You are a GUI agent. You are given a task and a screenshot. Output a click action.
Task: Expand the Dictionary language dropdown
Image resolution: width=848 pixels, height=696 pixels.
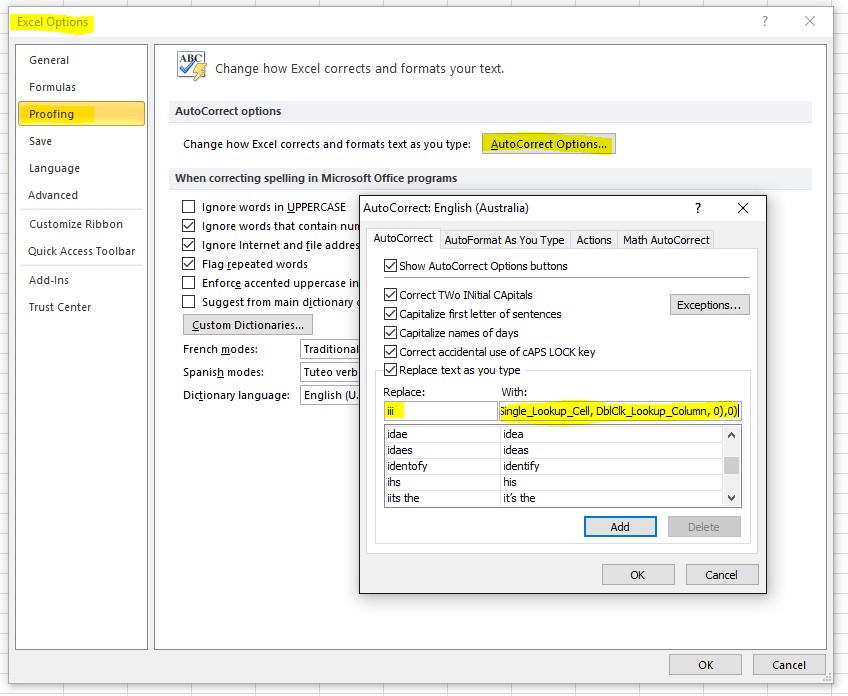click(329, 395)
